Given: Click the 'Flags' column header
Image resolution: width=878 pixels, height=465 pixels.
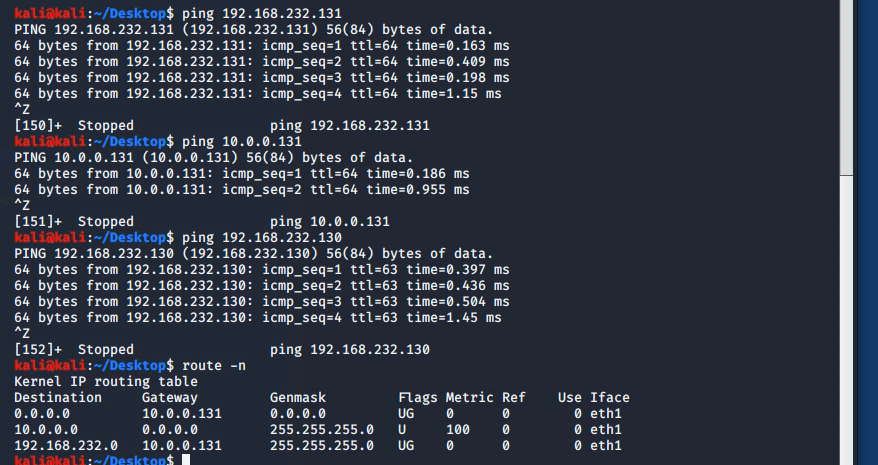Looking at the screenshot, I should pyautogui.click(x=418, y=397).
